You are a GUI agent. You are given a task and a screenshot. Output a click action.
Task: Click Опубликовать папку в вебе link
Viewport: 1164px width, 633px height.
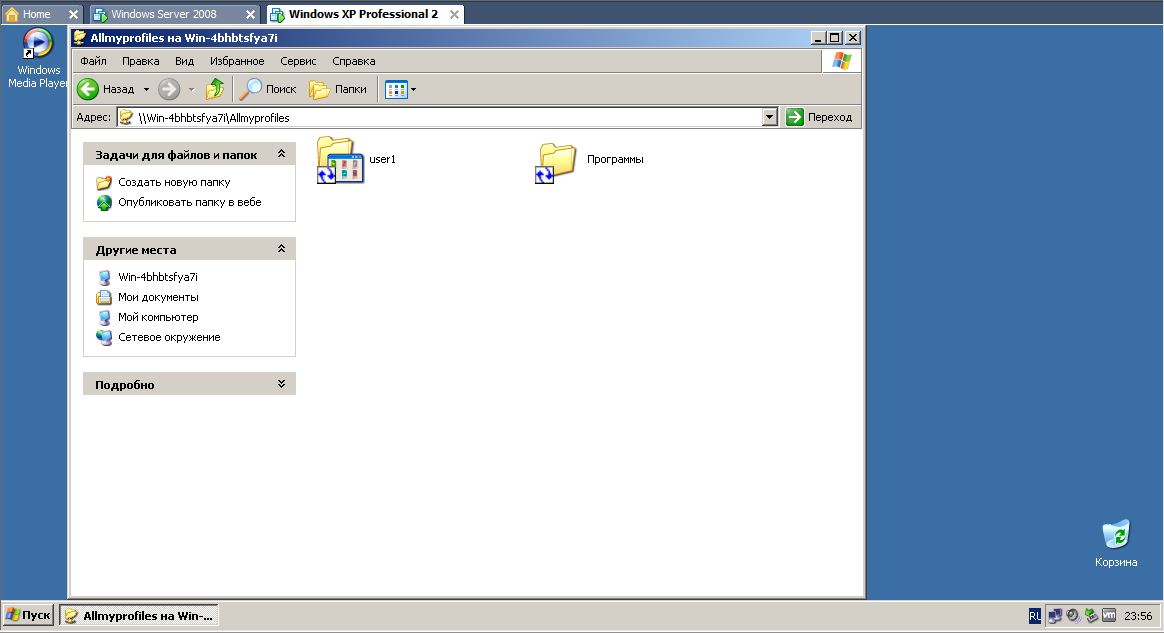(189, 202)
